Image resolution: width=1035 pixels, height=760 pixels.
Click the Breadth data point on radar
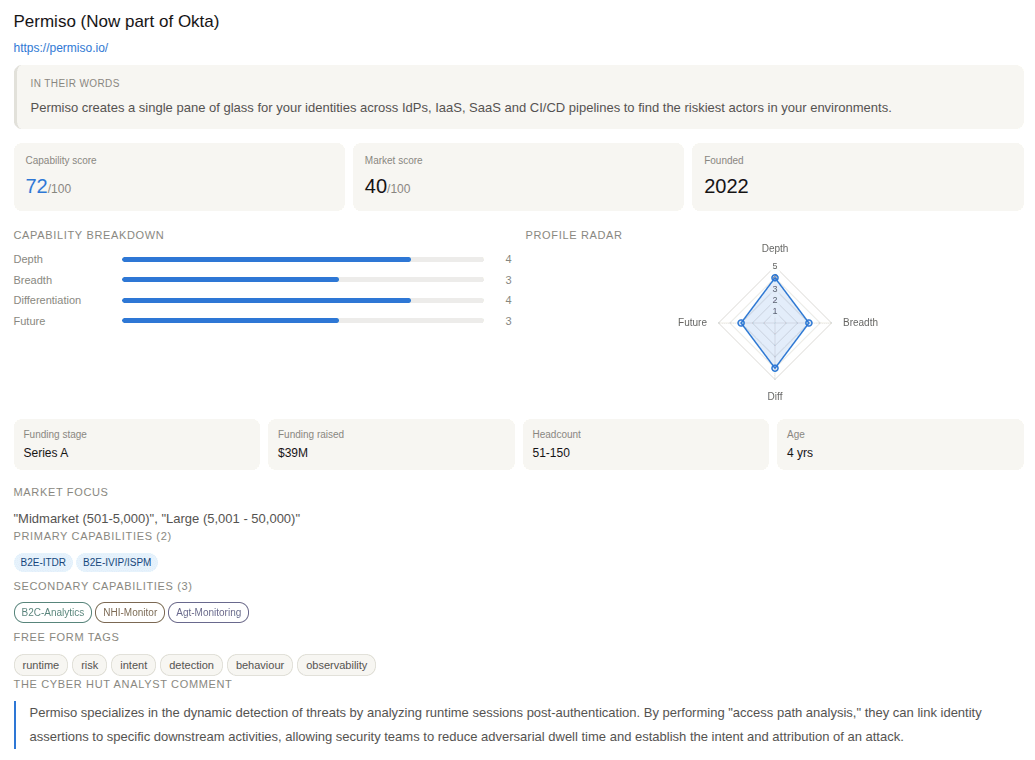(x=809, y=323)
